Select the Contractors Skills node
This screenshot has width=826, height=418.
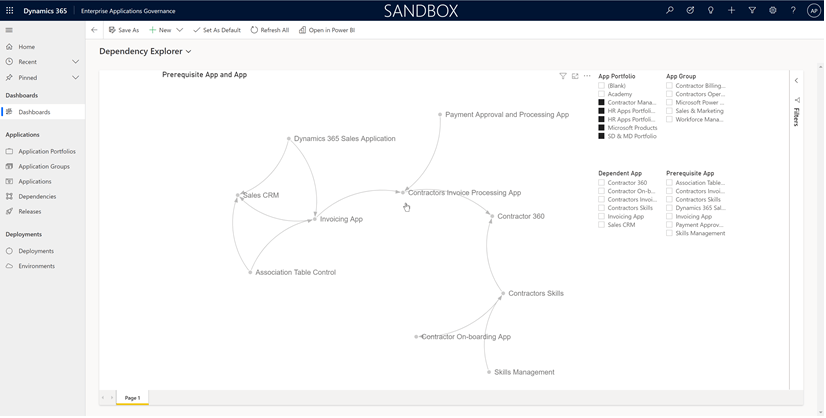(503, 294)
